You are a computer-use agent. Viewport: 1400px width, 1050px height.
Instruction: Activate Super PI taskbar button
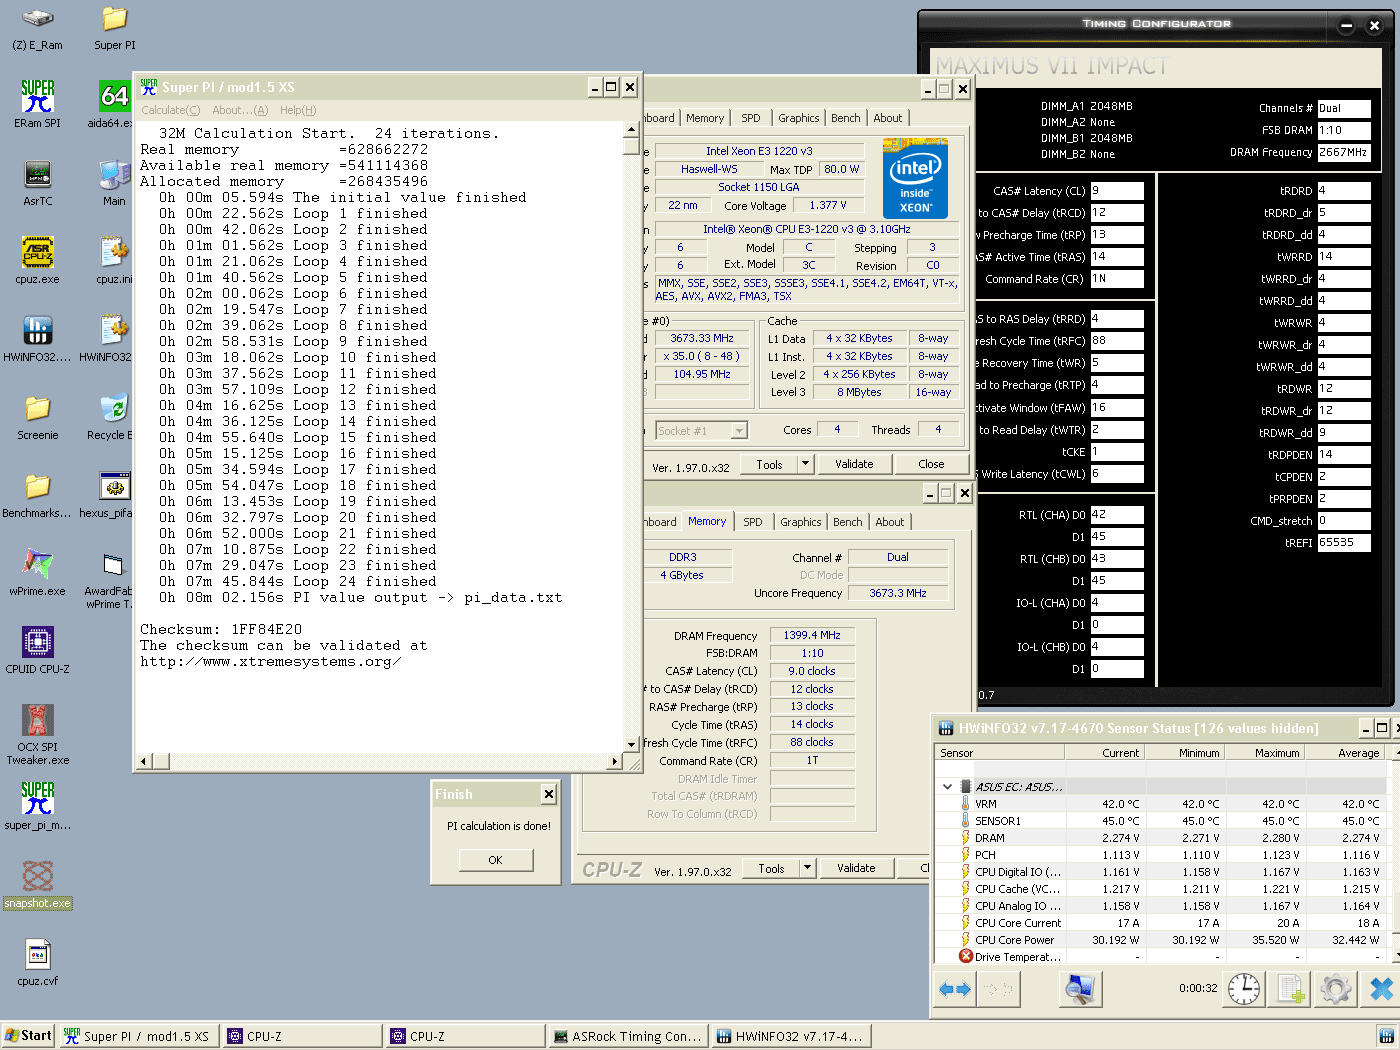138,1036
